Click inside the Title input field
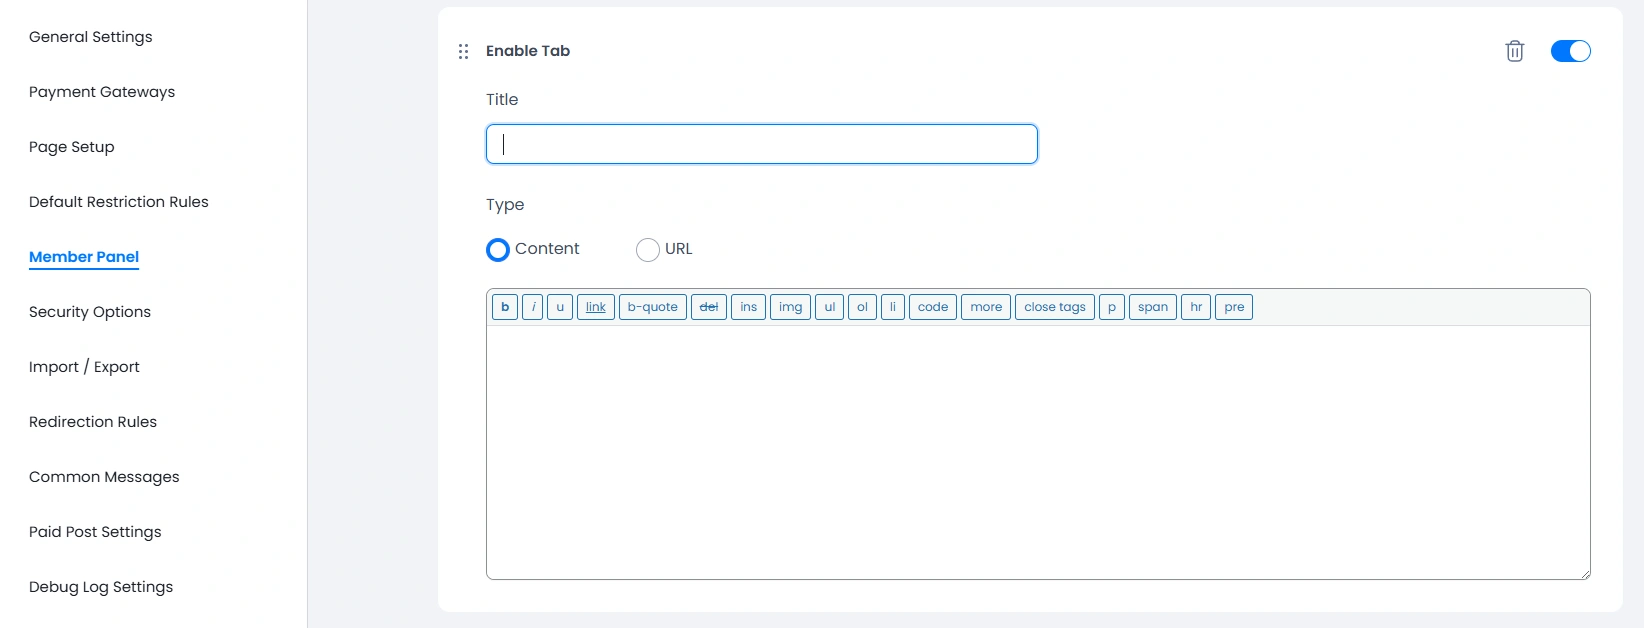1644x628 pixels. pos(760,143)
